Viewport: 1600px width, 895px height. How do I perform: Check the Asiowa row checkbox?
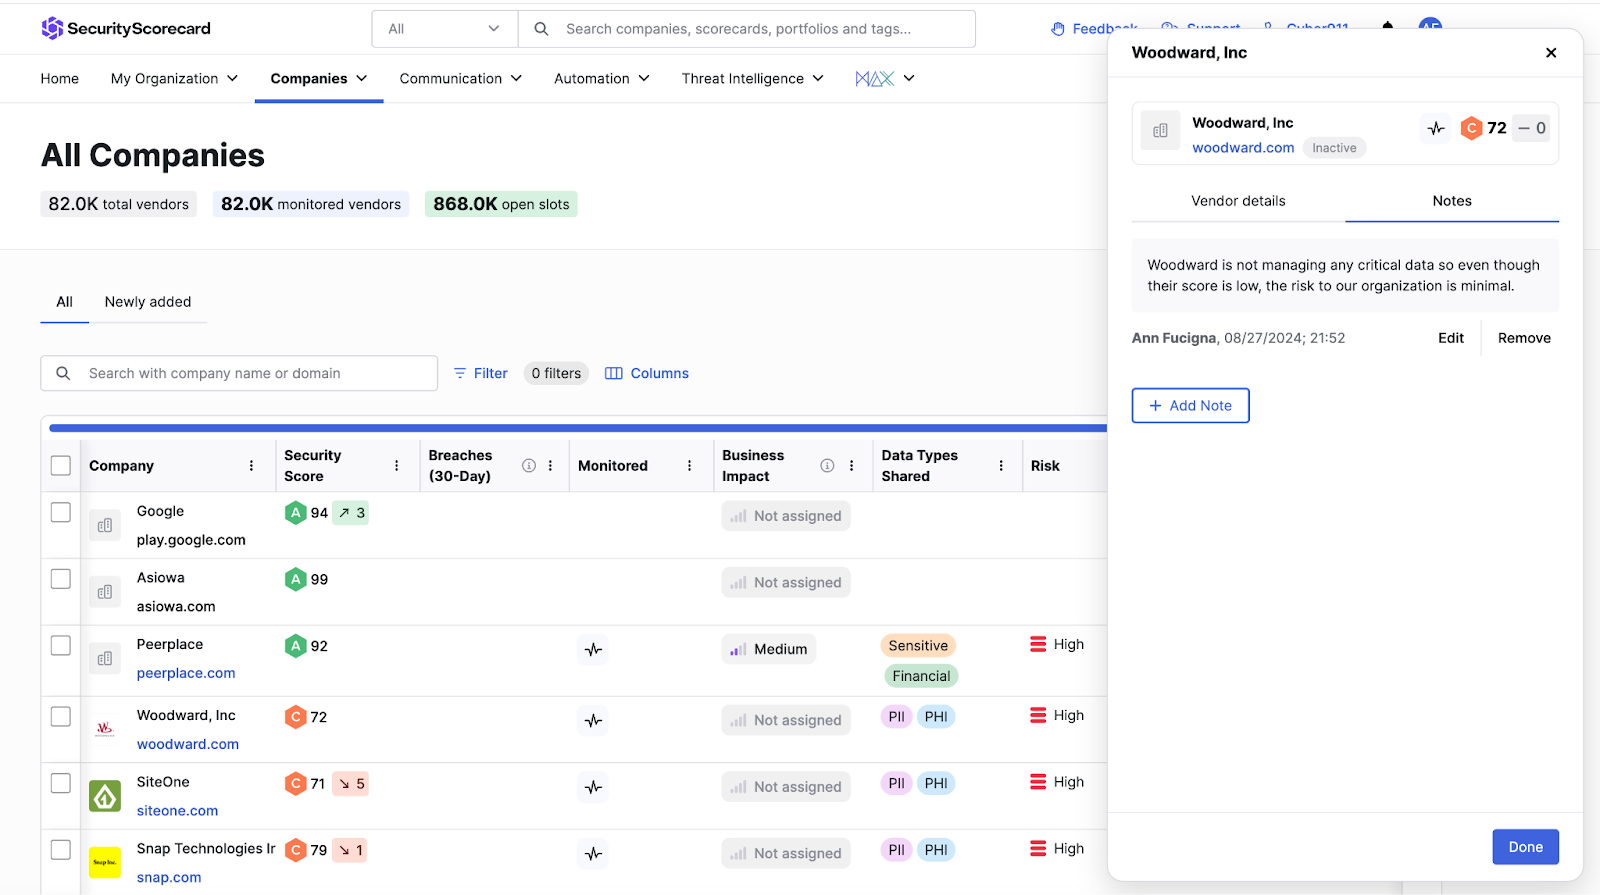[61, 579]
